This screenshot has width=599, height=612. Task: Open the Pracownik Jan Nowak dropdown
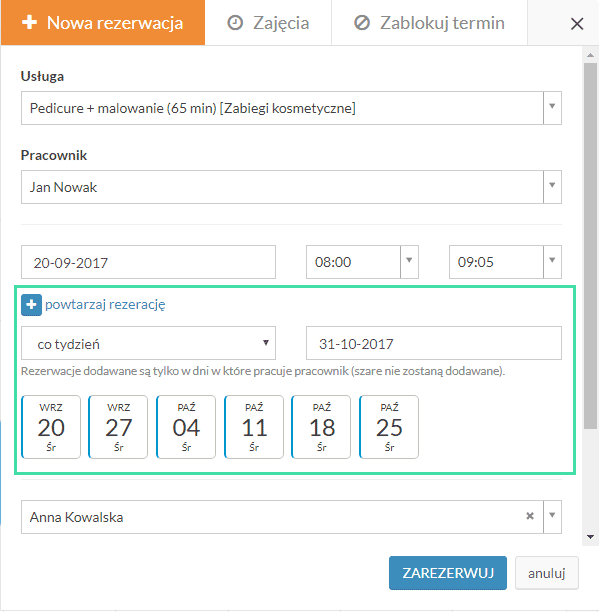point(291,187)
